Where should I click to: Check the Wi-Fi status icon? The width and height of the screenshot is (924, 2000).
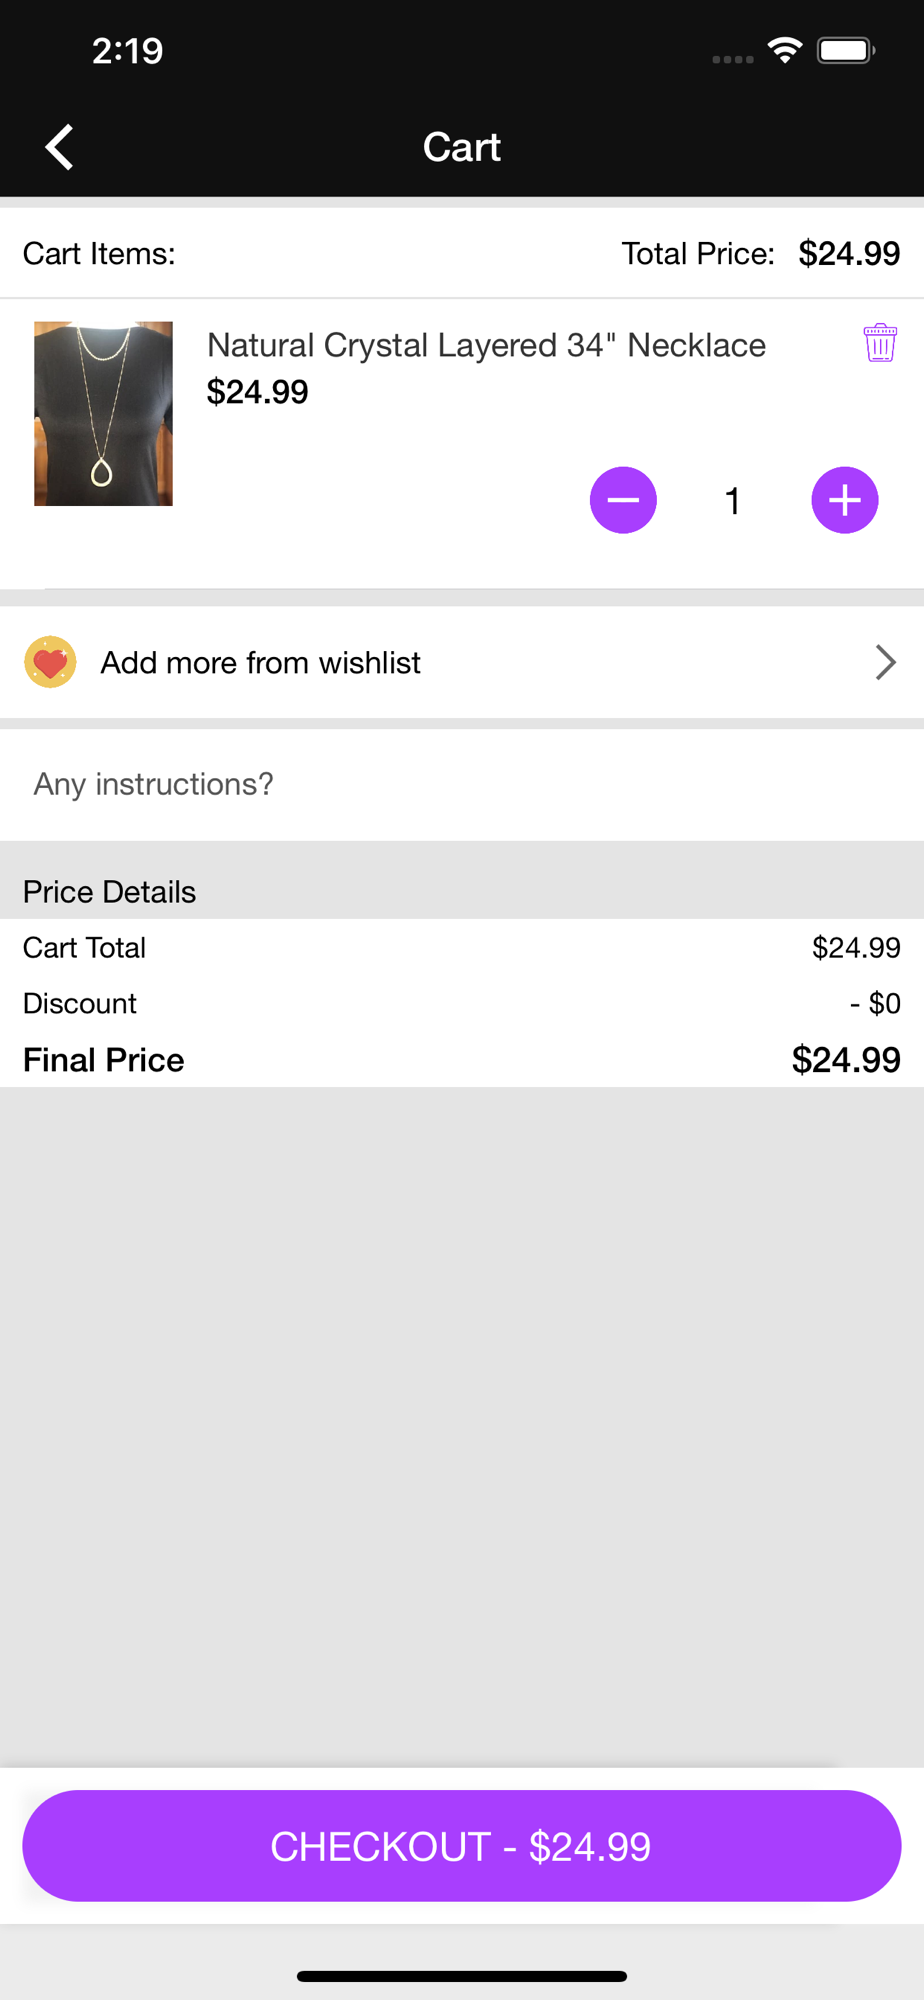tap(786, 50)
